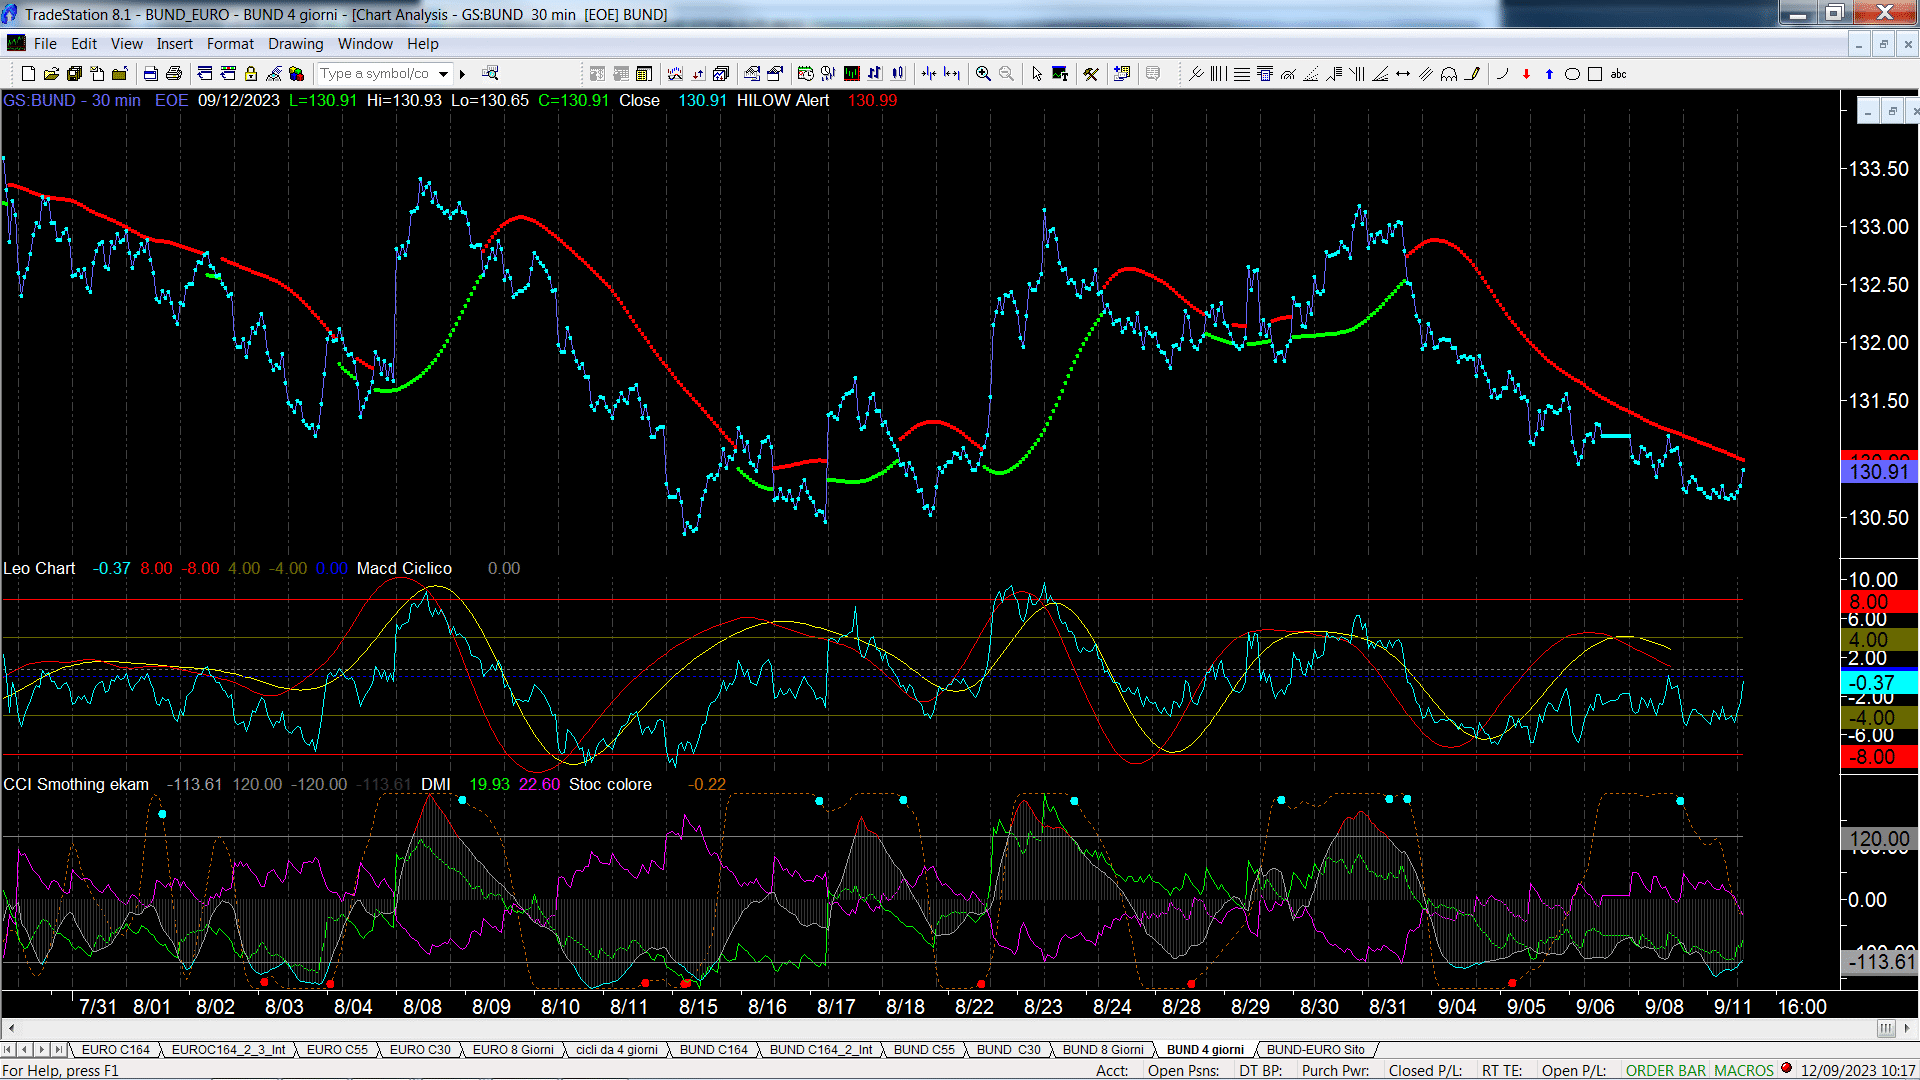Switch to the EURO C164 tab
1920x1080 pixels.
pos(115,1049)
